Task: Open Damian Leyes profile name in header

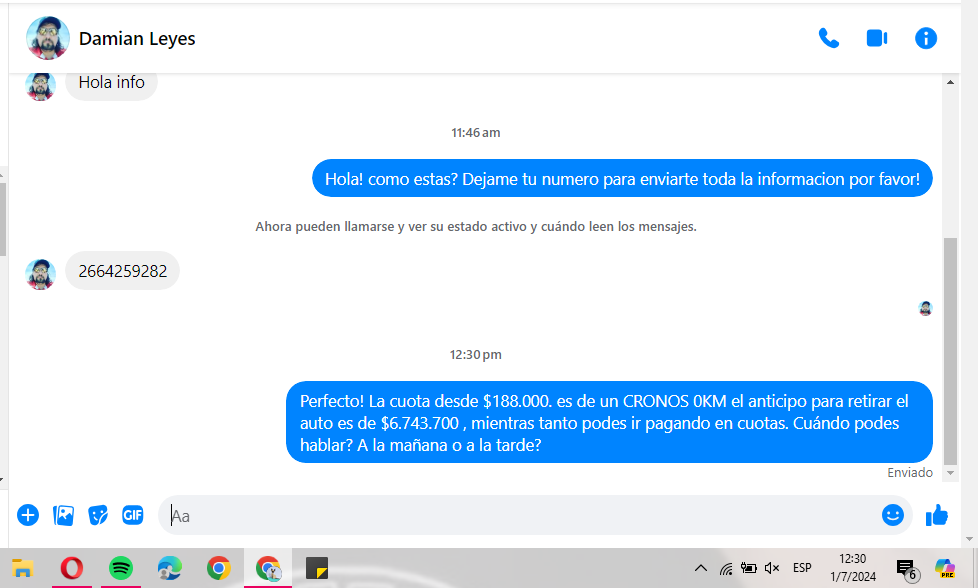Action: (137, 39)
